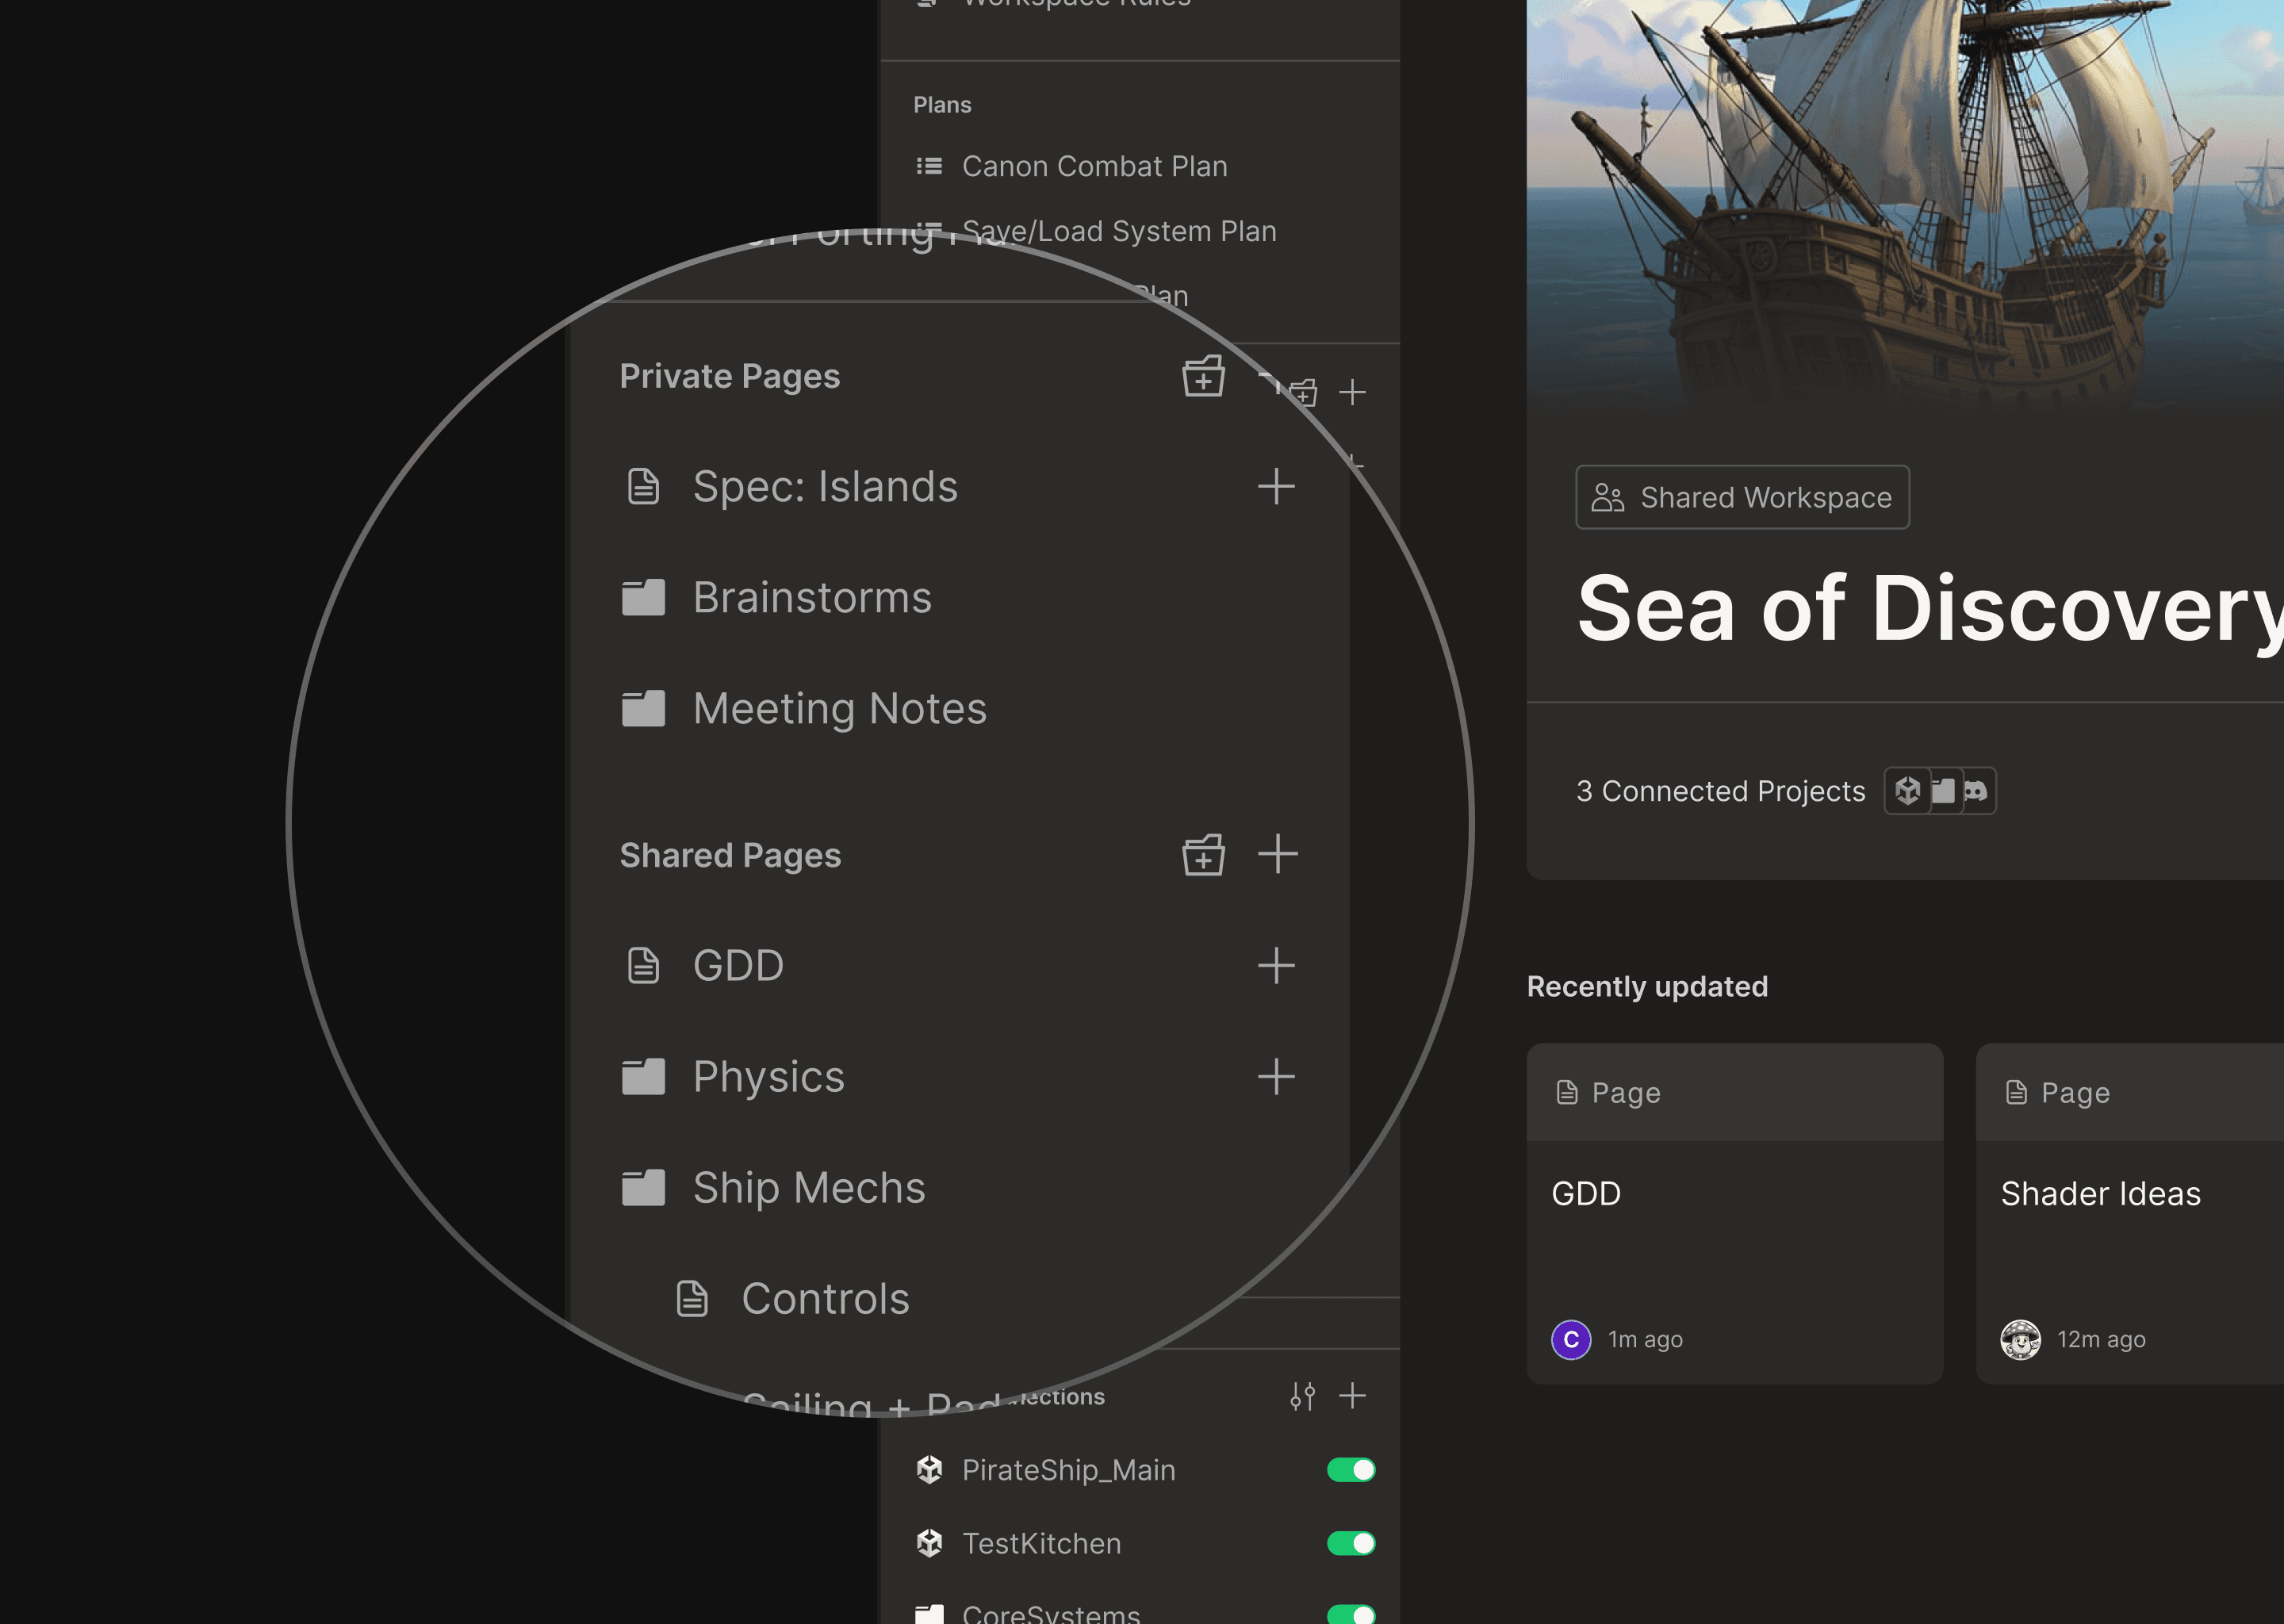Click the Shared Workspace badge
This screenshot has width=2284, height=1624.
[x=1742, y=497]
